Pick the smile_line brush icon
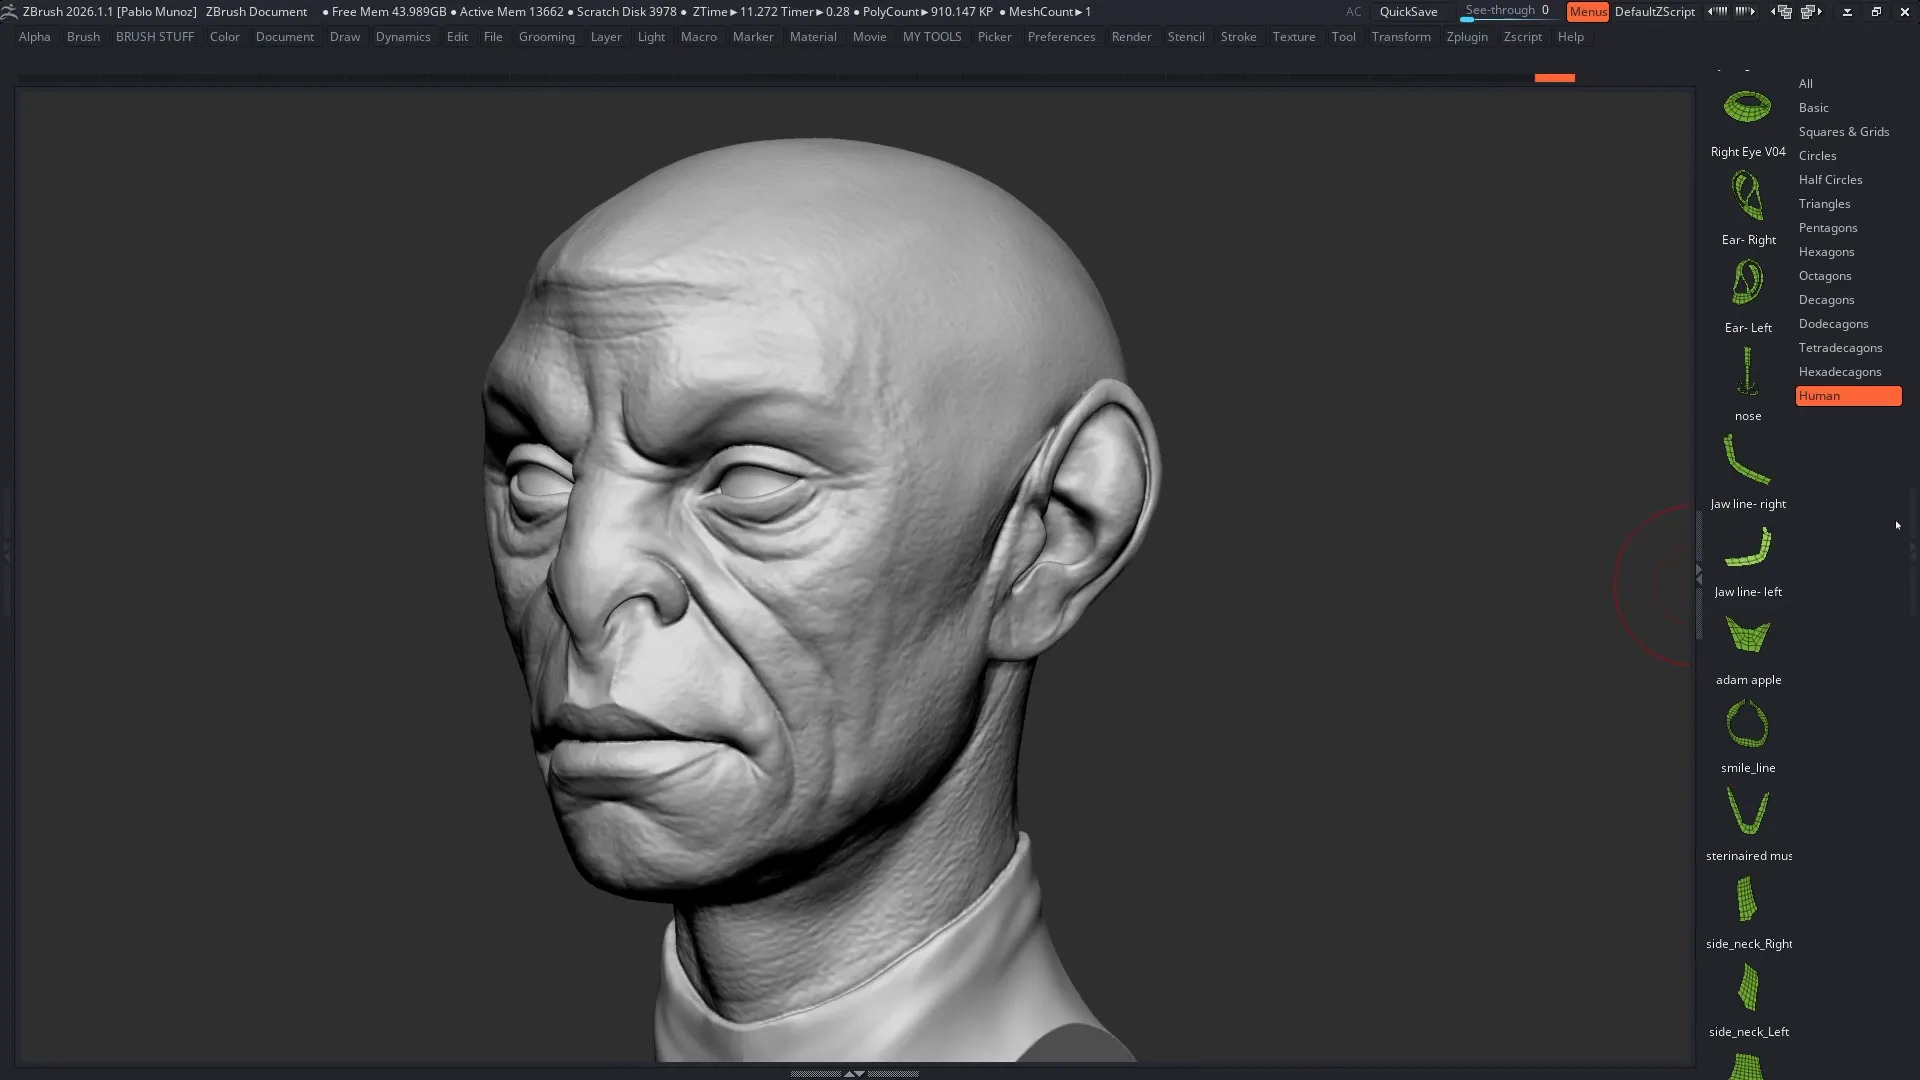 click(x=1747, y=724)
